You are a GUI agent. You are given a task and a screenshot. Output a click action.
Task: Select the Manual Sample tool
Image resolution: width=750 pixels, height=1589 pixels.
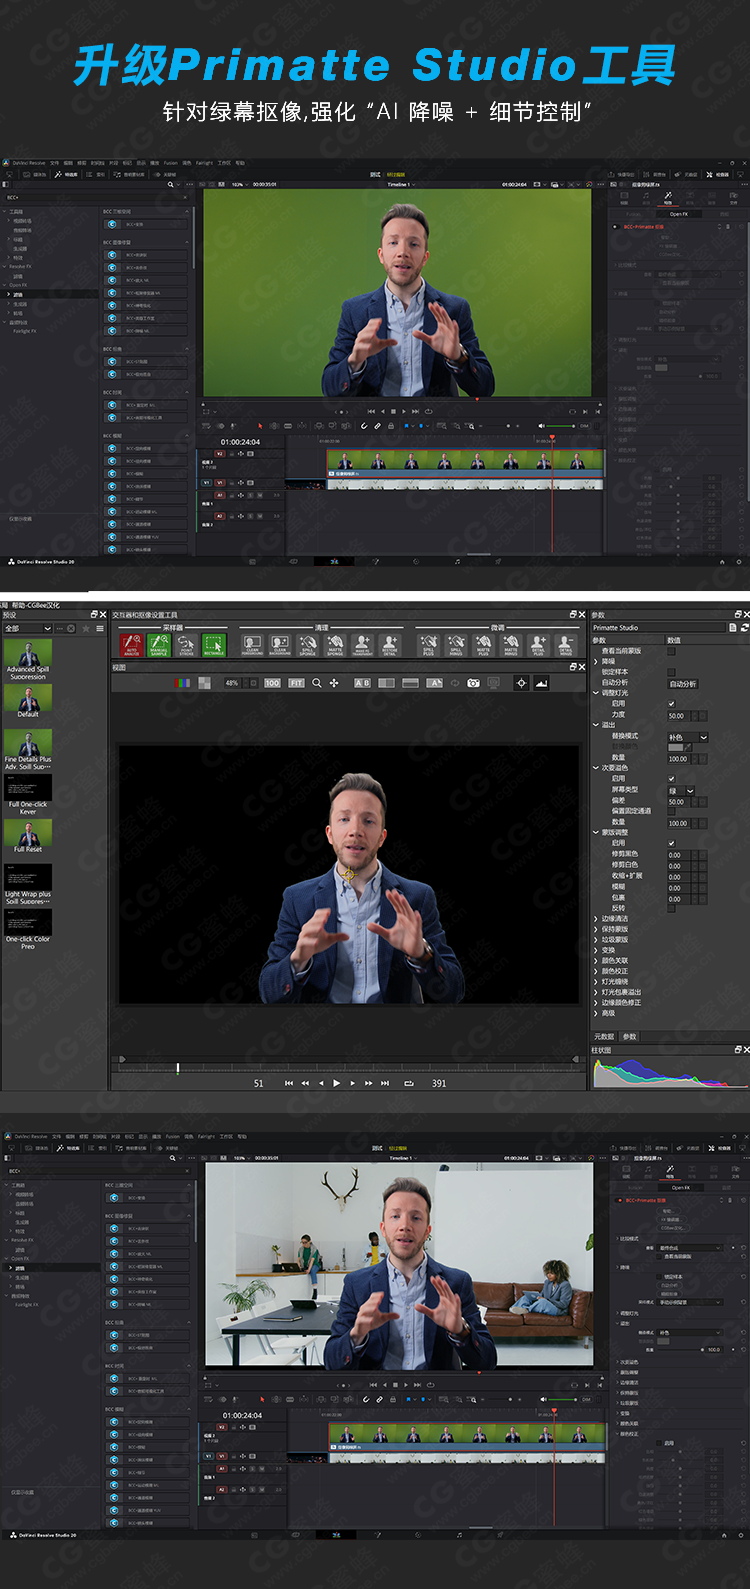159,645
